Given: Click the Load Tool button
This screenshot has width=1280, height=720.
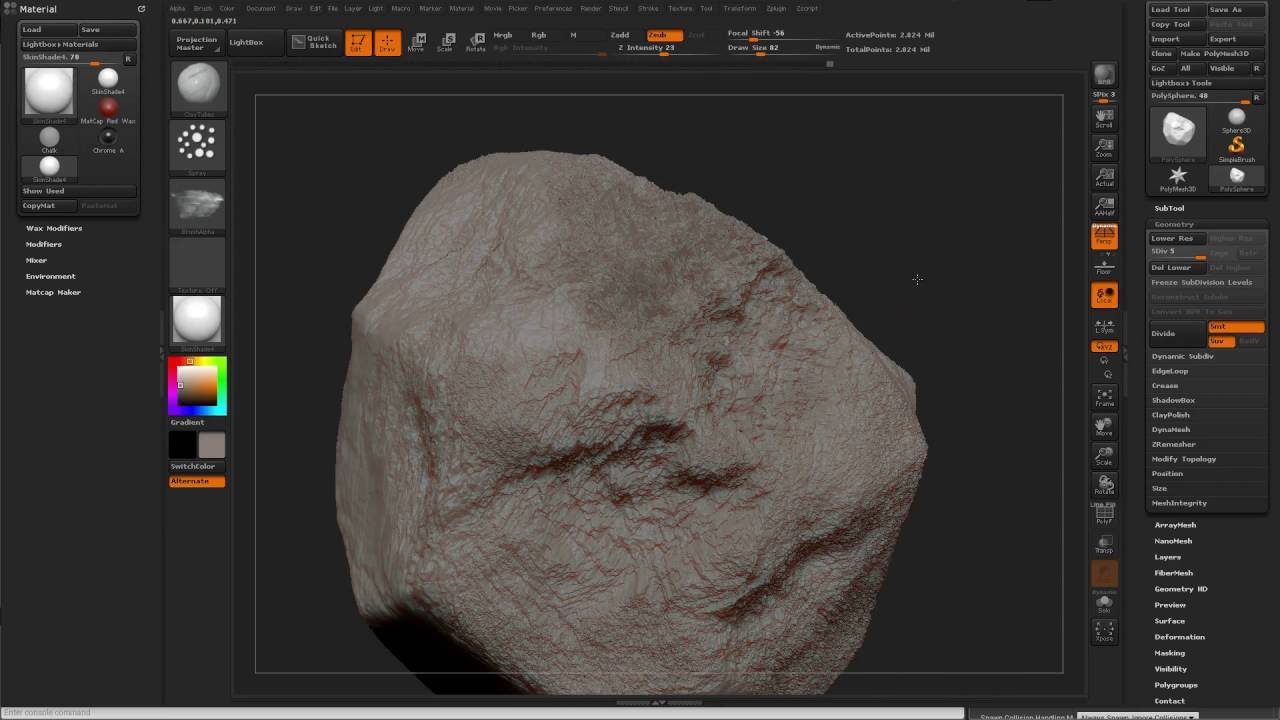Looking at the screenshot, I should click(x=1176, y=9).
